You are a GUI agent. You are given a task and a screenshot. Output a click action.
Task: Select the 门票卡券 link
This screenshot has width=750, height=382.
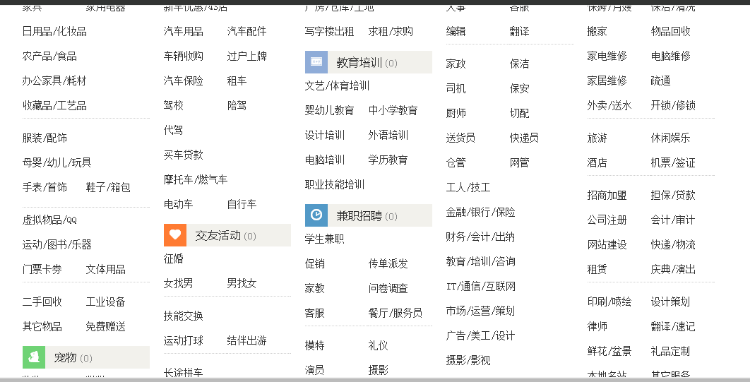(42, 269)
